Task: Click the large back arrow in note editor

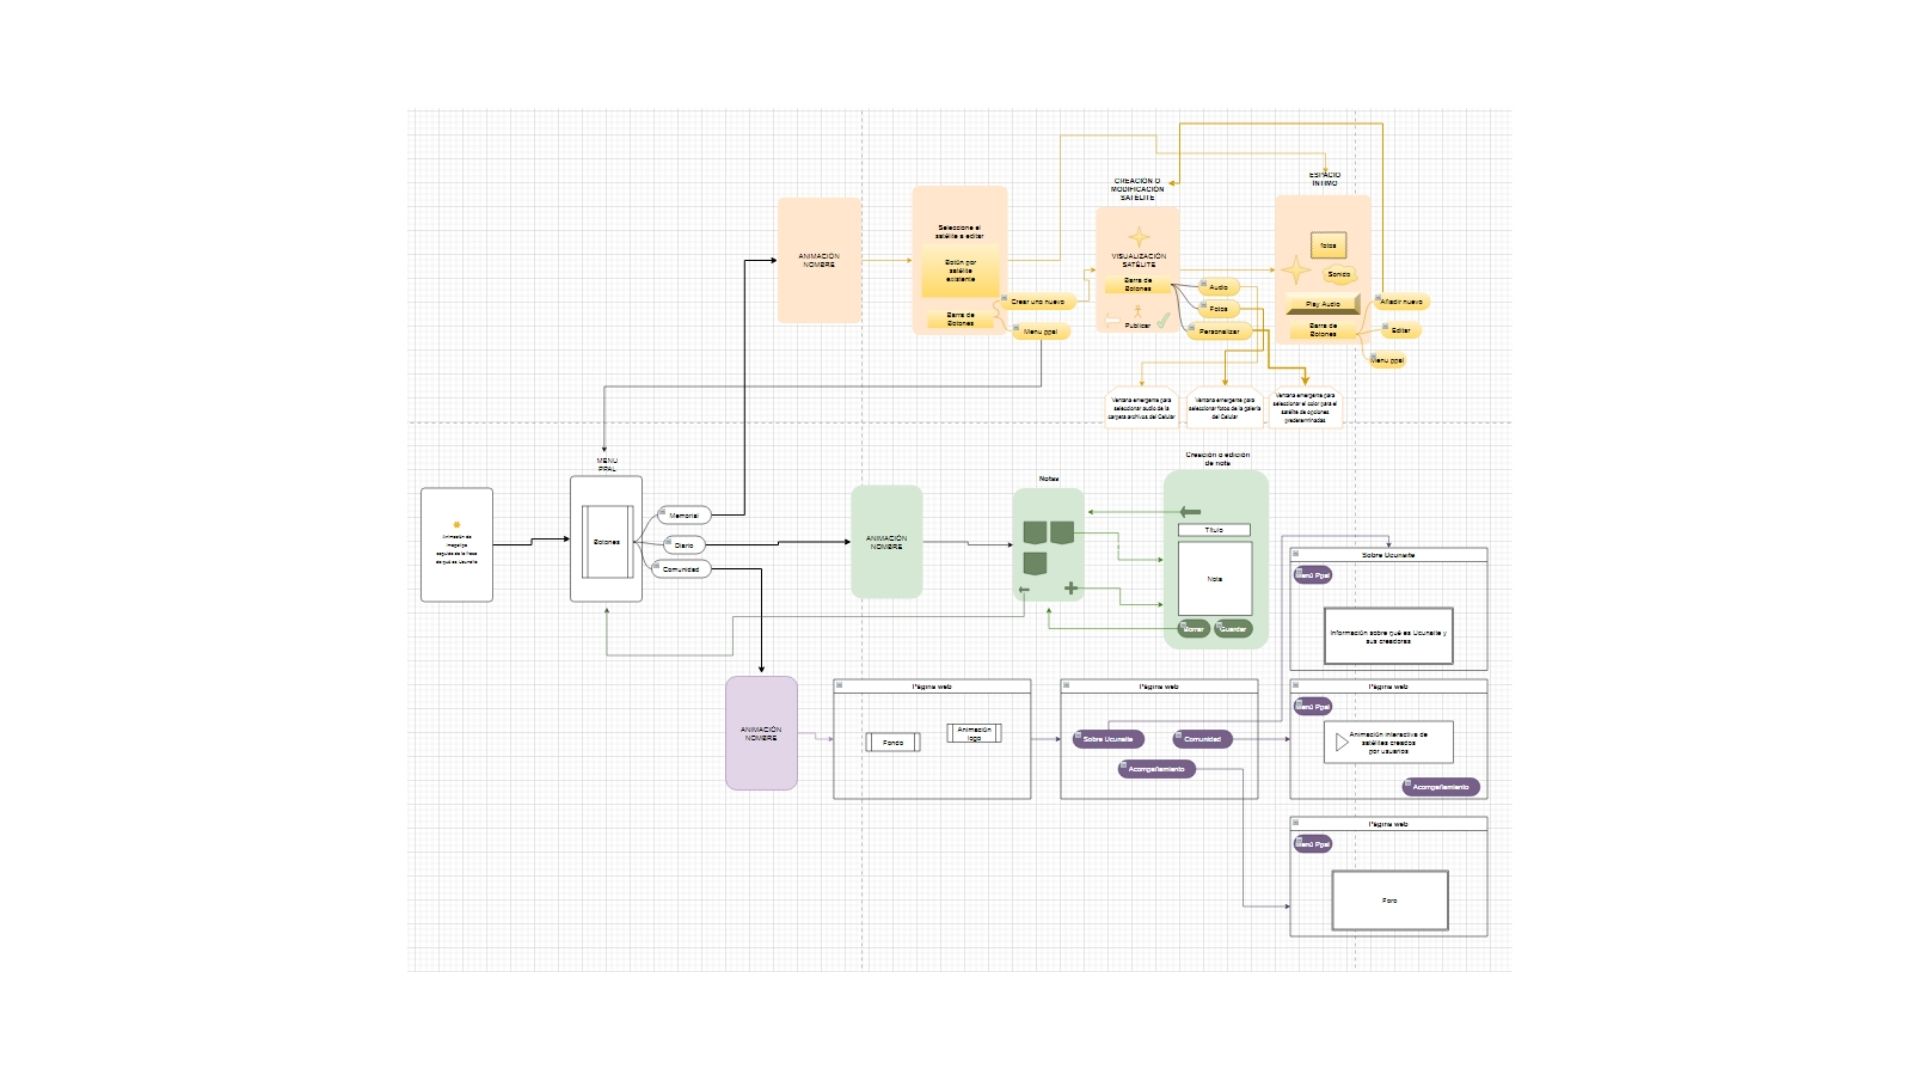Action: point(1189,512)
